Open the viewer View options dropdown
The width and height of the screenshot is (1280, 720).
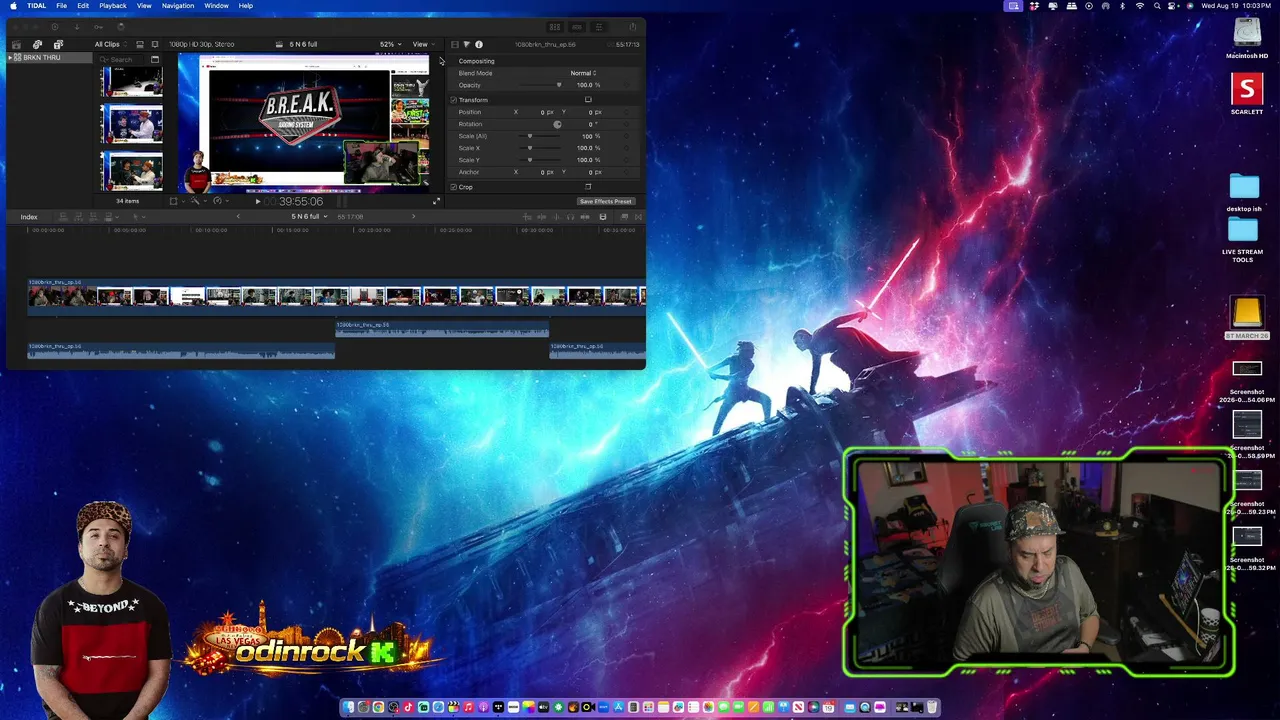(423, 44)
